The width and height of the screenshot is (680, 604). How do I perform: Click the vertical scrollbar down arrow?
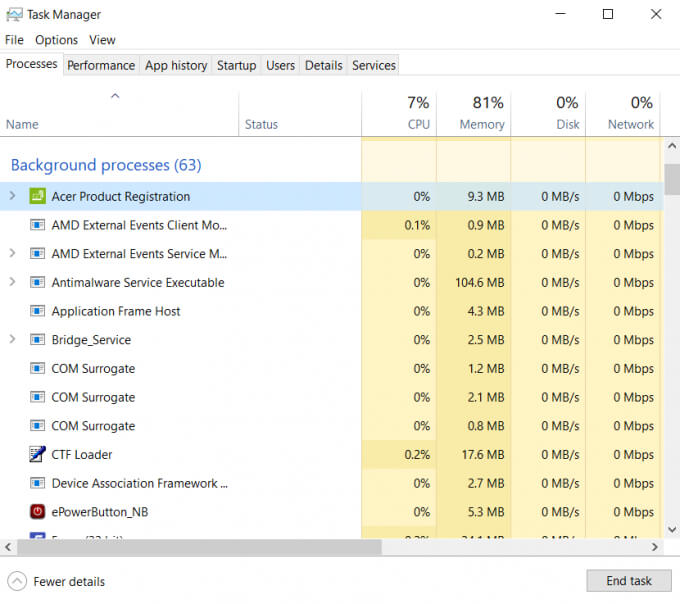(x=672, y=530)
